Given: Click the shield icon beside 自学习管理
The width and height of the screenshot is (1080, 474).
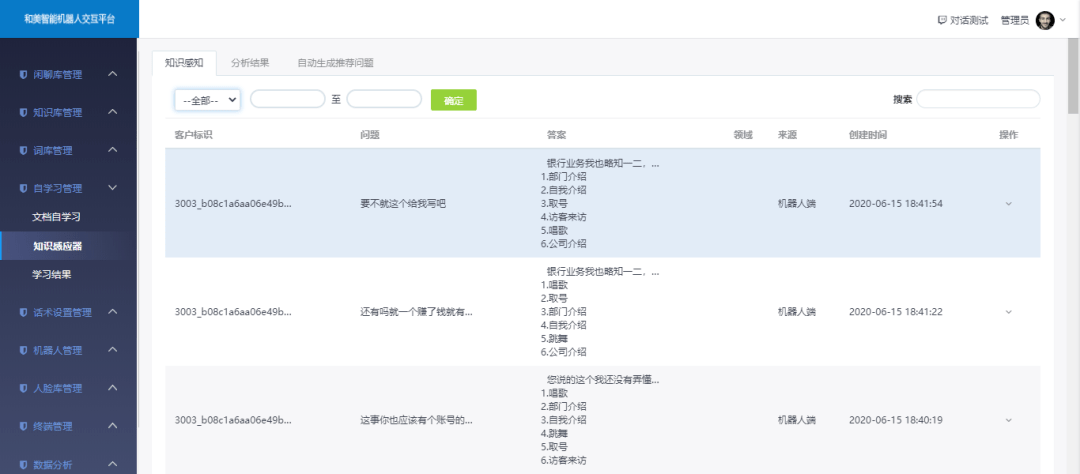Looking at the screenshot, I should pyautogui.click(x=23, y=188).
